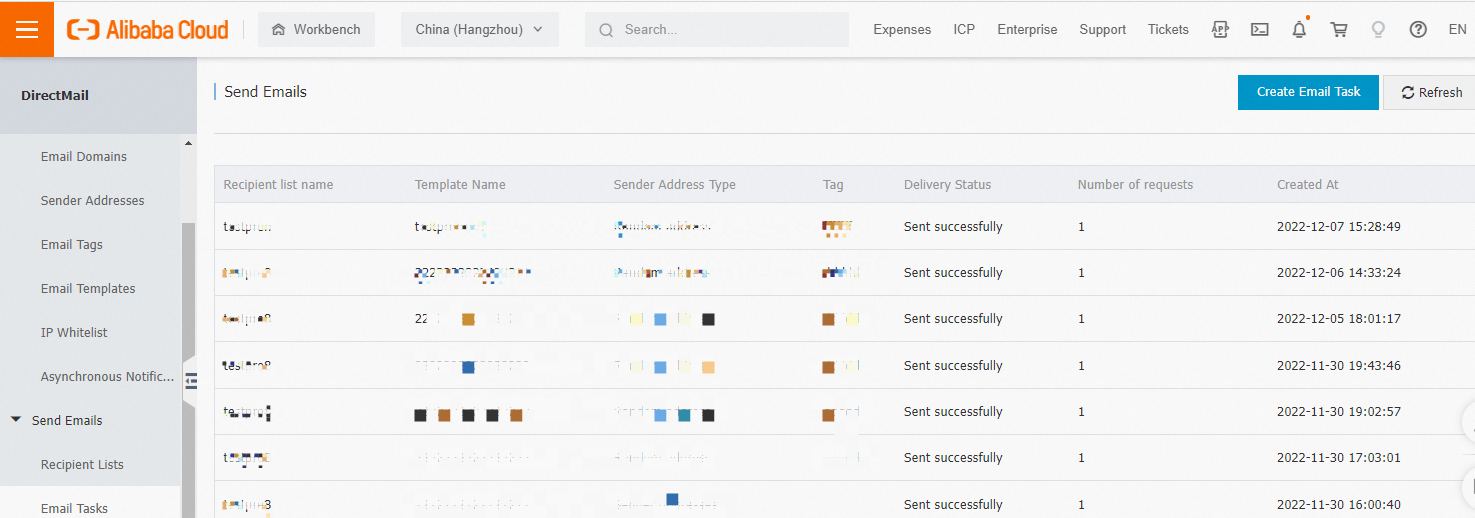Collapse the Send Emails sidebar section

coord(16,420)
